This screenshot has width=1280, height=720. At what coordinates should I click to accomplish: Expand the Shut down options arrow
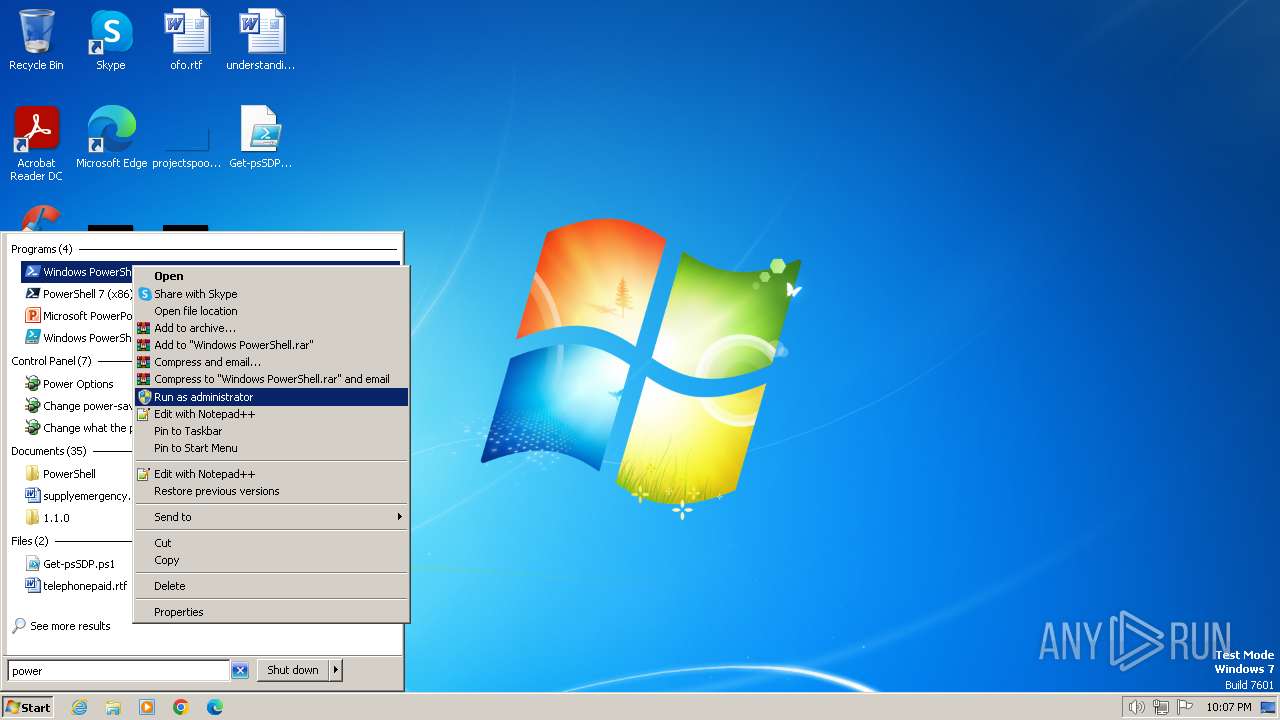tap(336, 670)
